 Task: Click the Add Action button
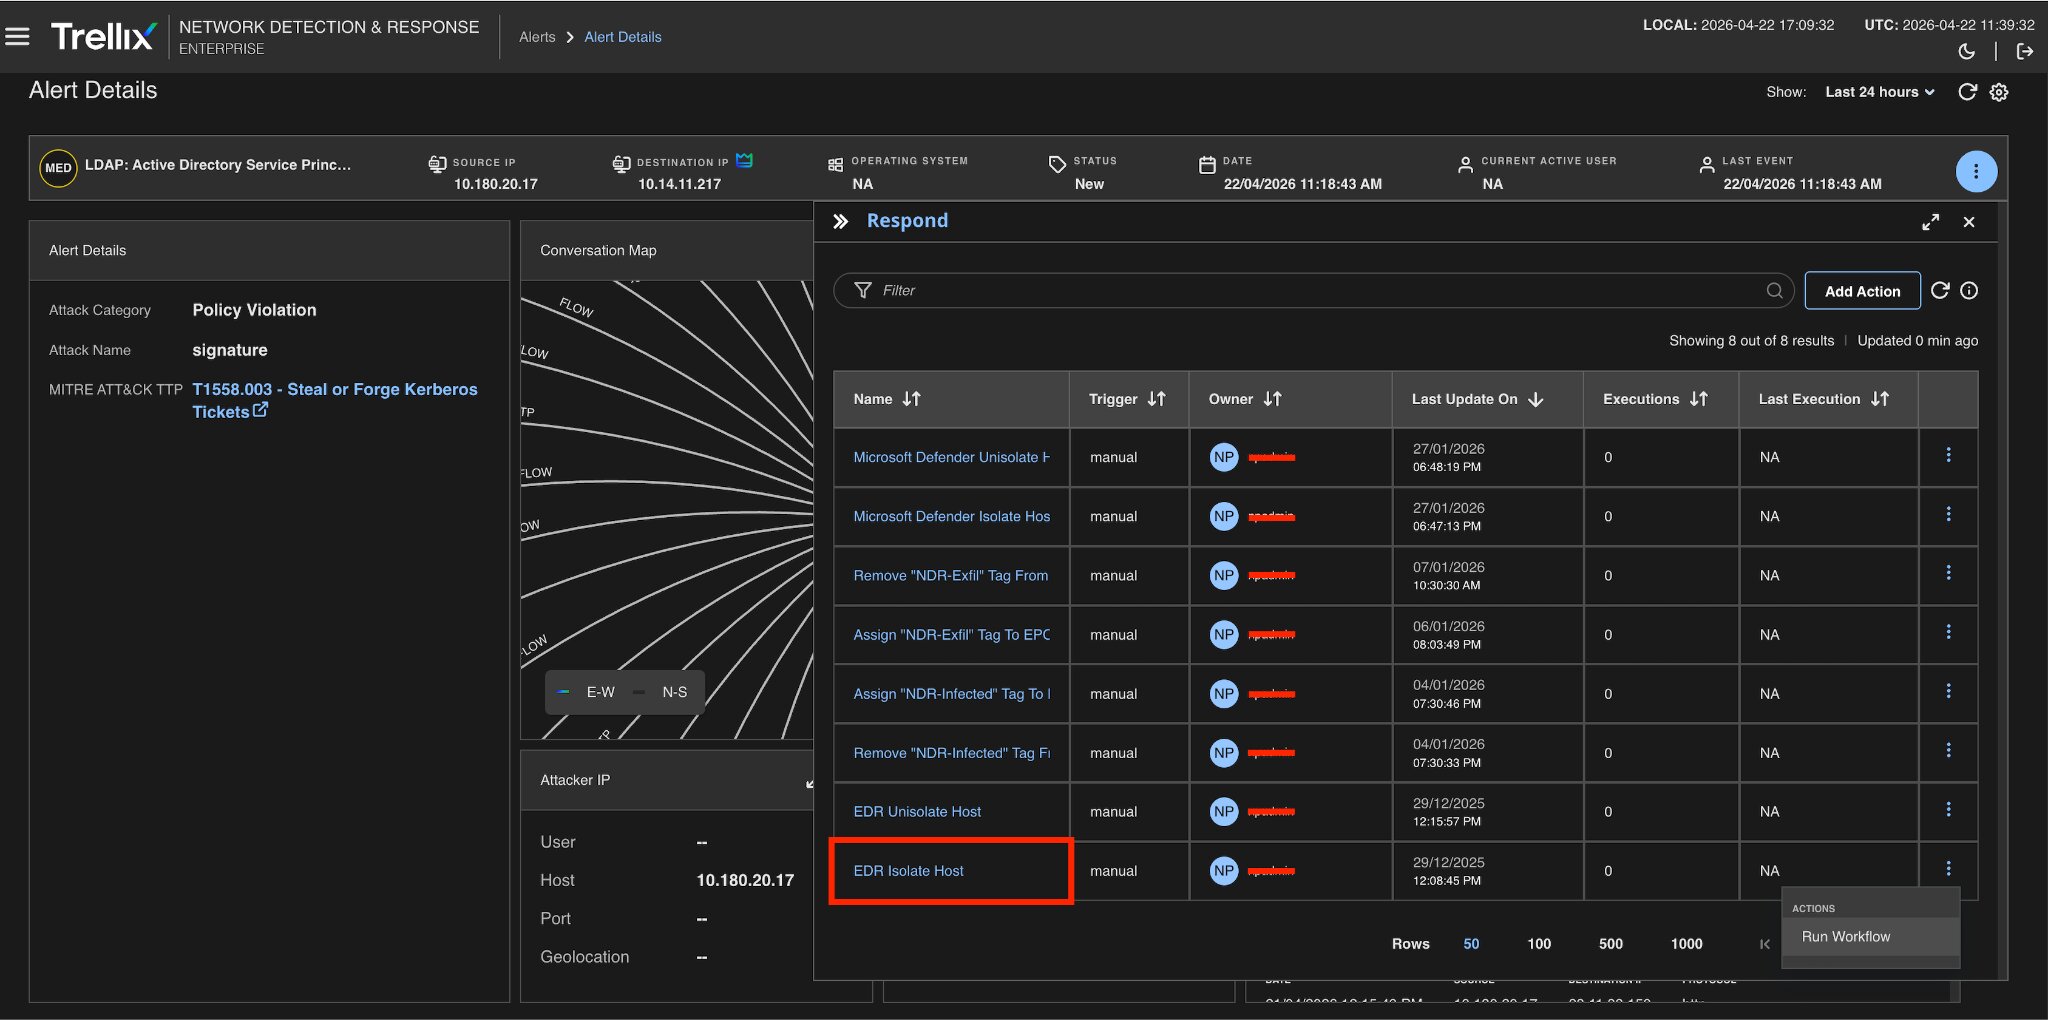1862,291
